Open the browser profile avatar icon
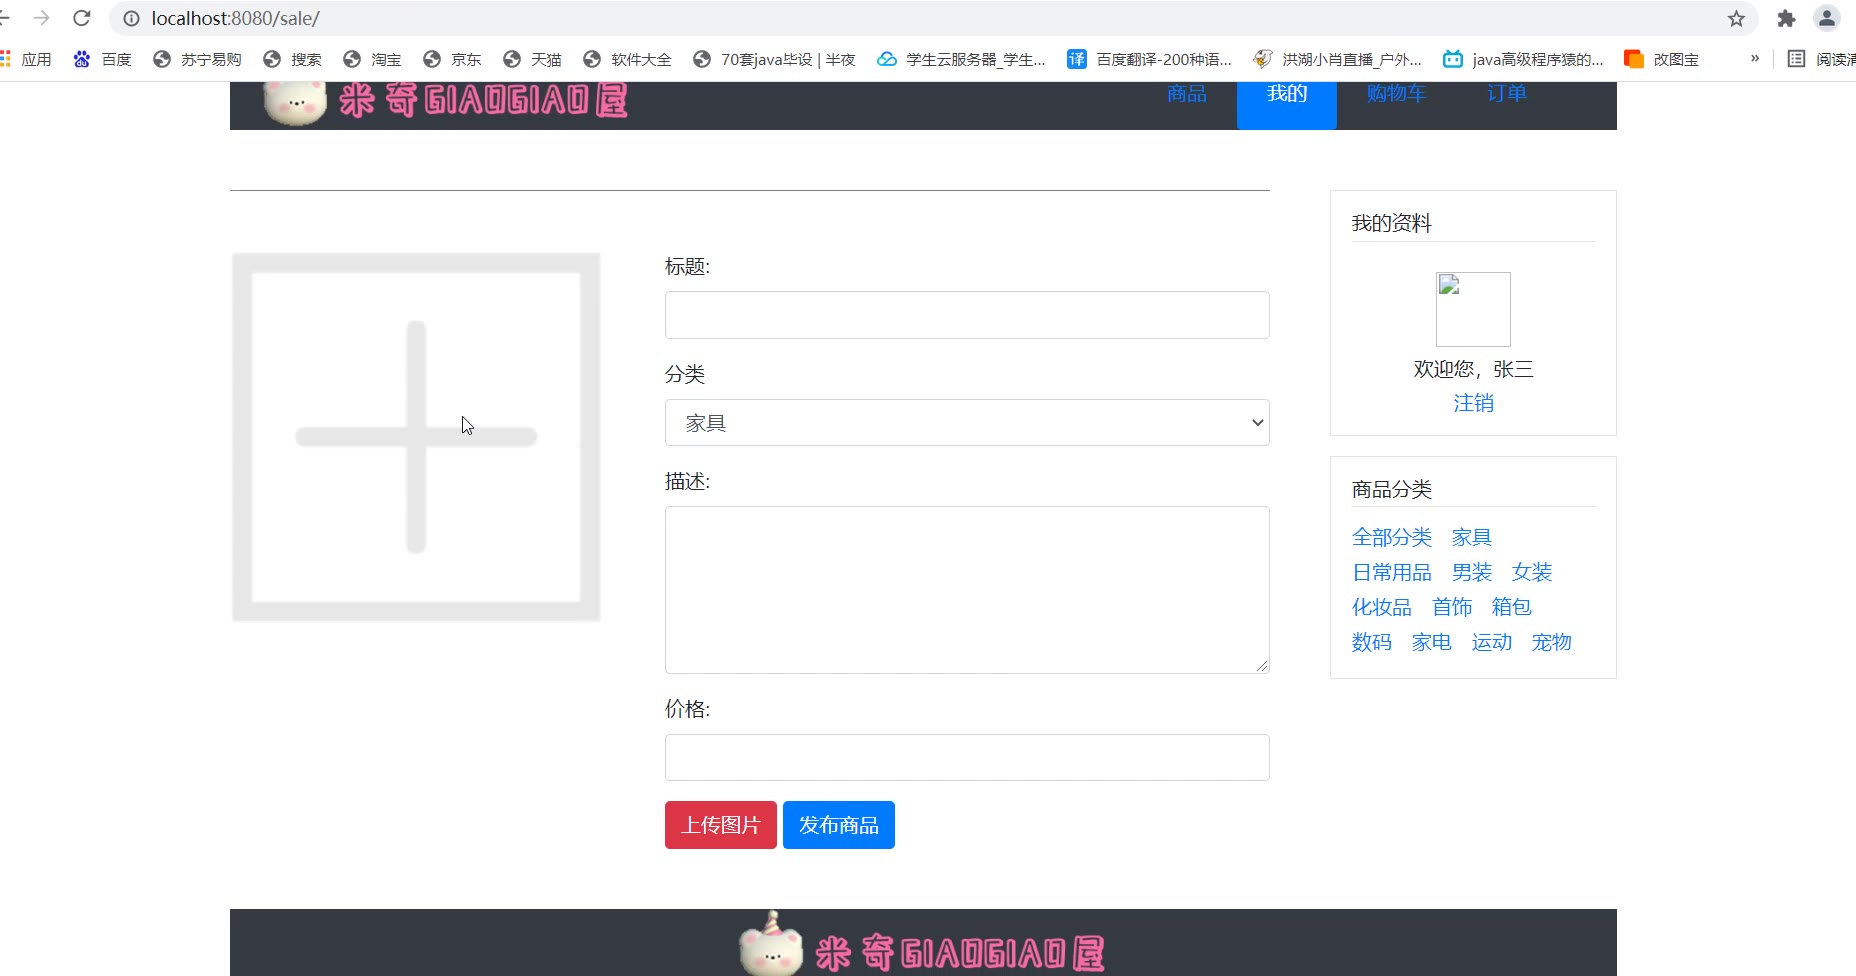 [x=1826, y=18]
